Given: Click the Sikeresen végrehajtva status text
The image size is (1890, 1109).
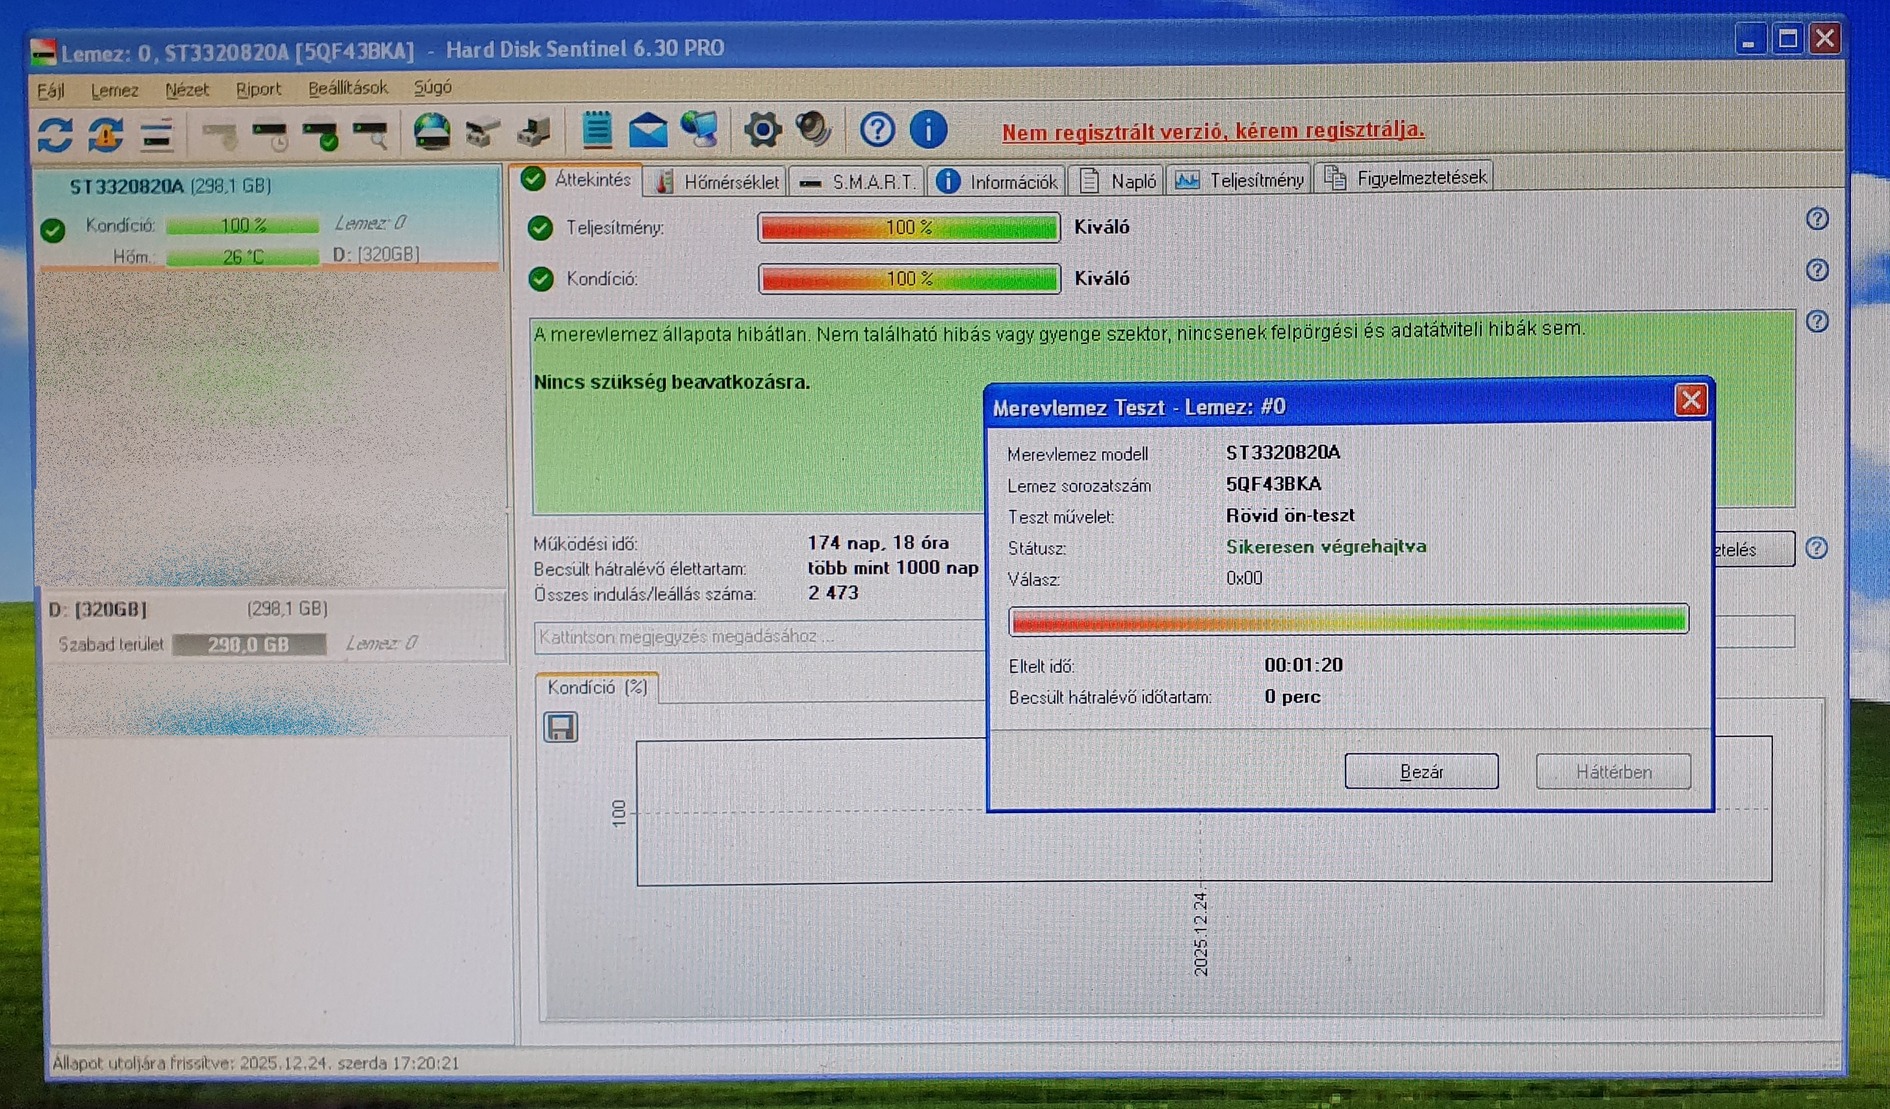Looking at the screenshot, I should 1326,546.
